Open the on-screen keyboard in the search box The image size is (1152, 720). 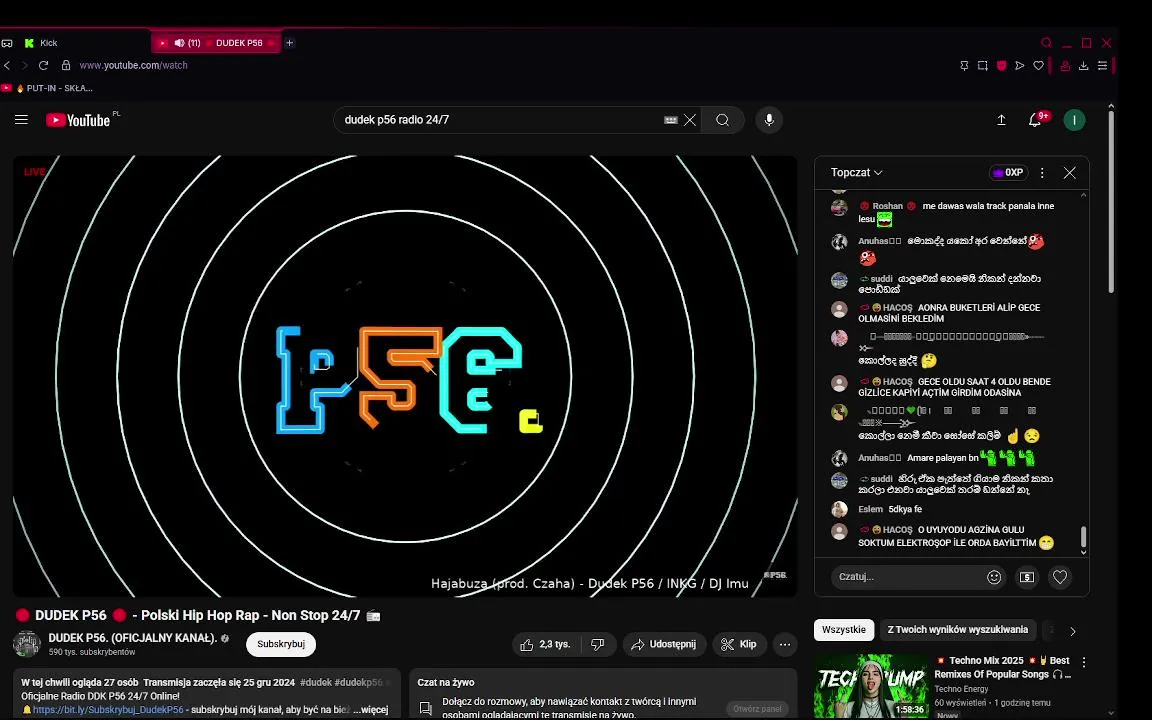670,120
